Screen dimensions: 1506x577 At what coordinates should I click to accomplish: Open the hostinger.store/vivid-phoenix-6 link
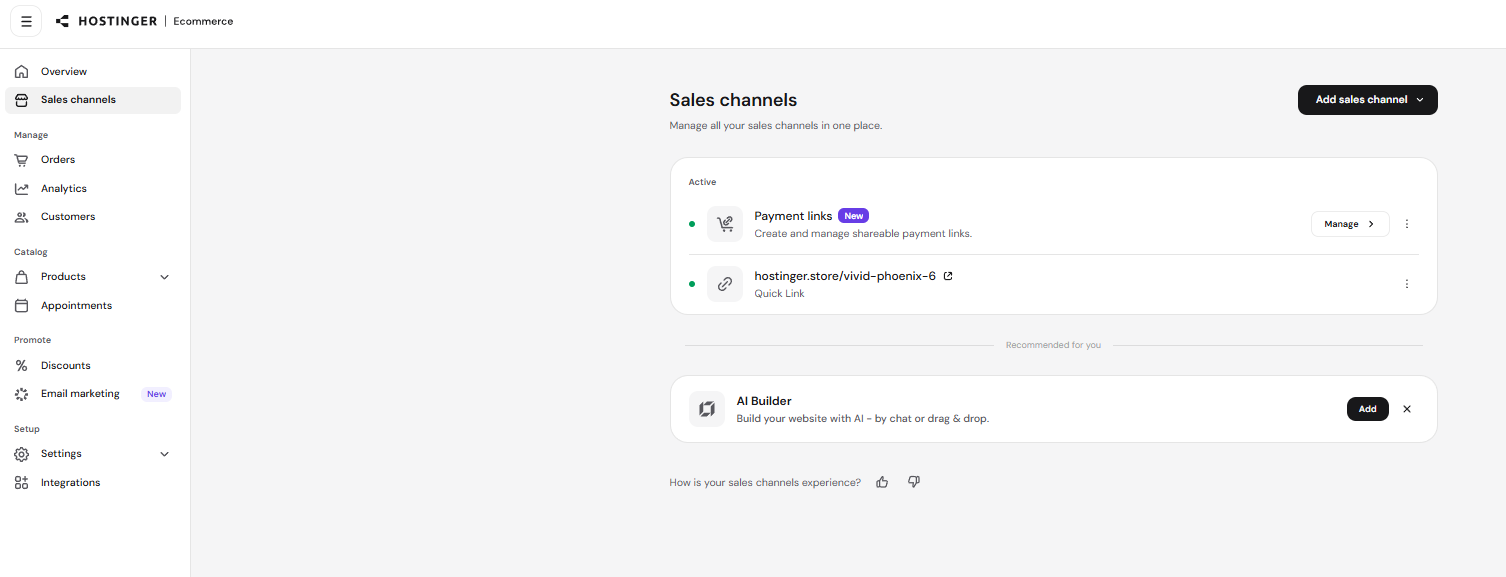point(845,276)
